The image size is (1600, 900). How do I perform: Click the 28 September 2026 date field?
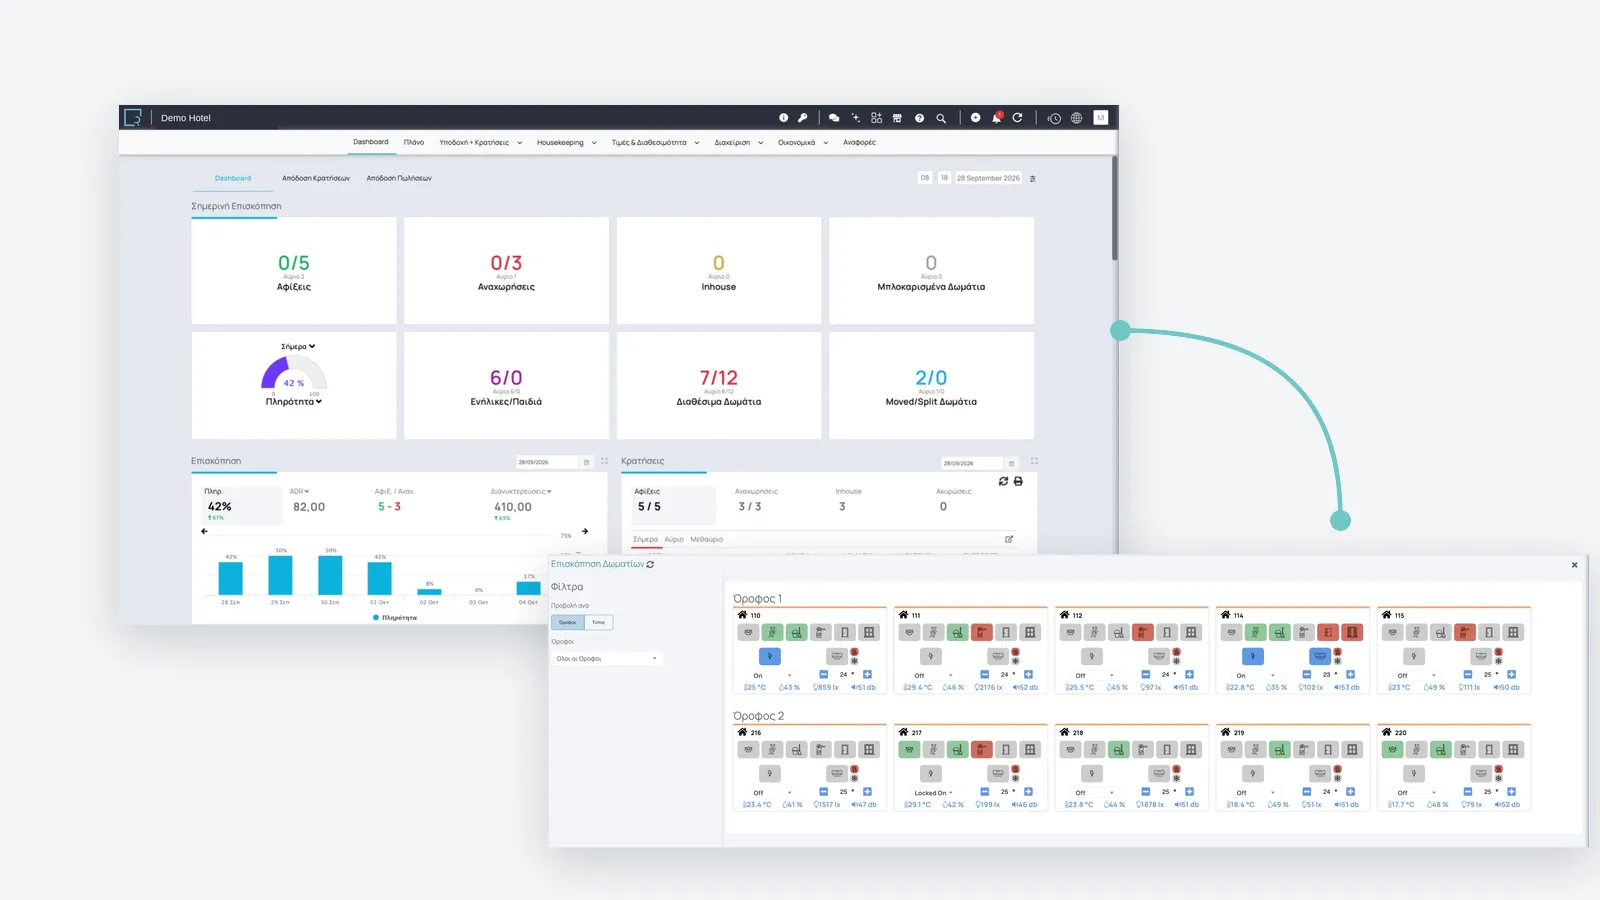pos(988,178)
